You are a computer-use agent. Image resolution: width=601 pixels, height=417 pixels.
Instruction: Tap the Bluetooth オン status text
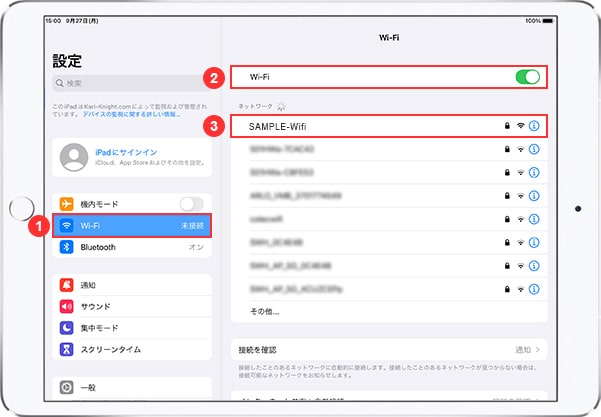196,247
